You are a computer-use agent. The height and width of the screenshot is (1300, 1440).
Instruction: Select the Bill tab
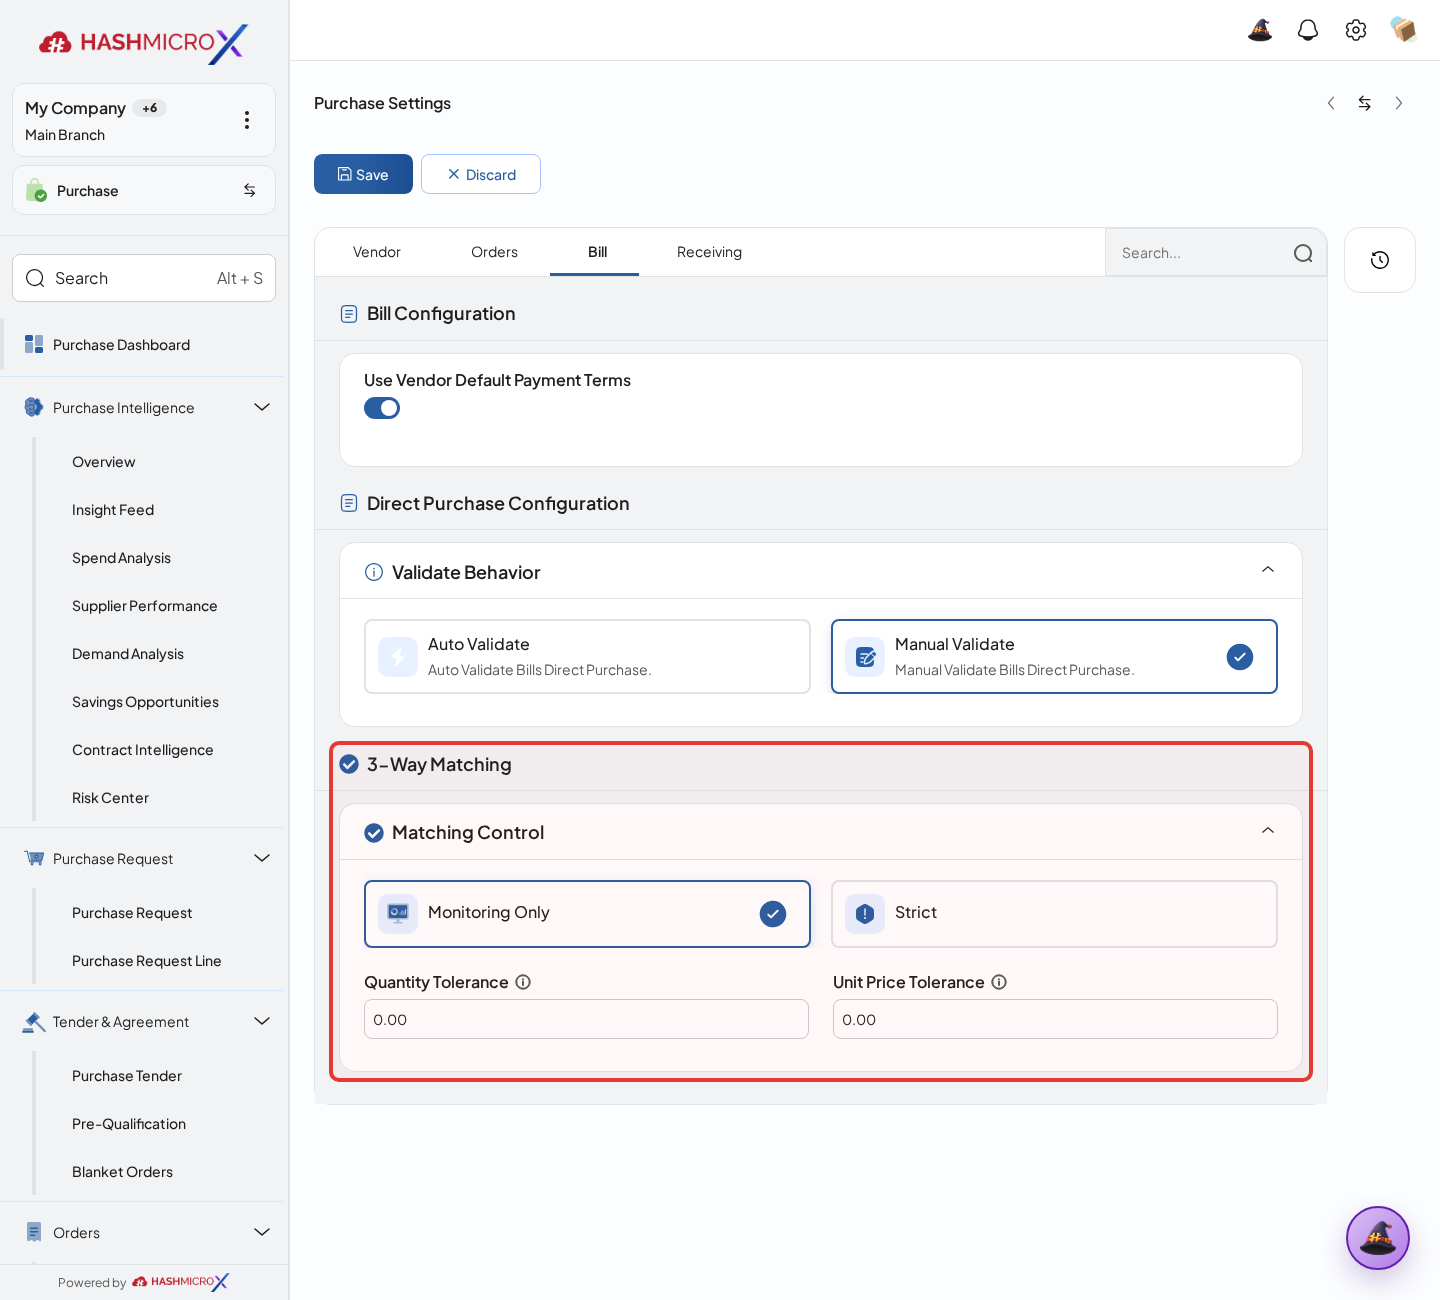(597, 252)
